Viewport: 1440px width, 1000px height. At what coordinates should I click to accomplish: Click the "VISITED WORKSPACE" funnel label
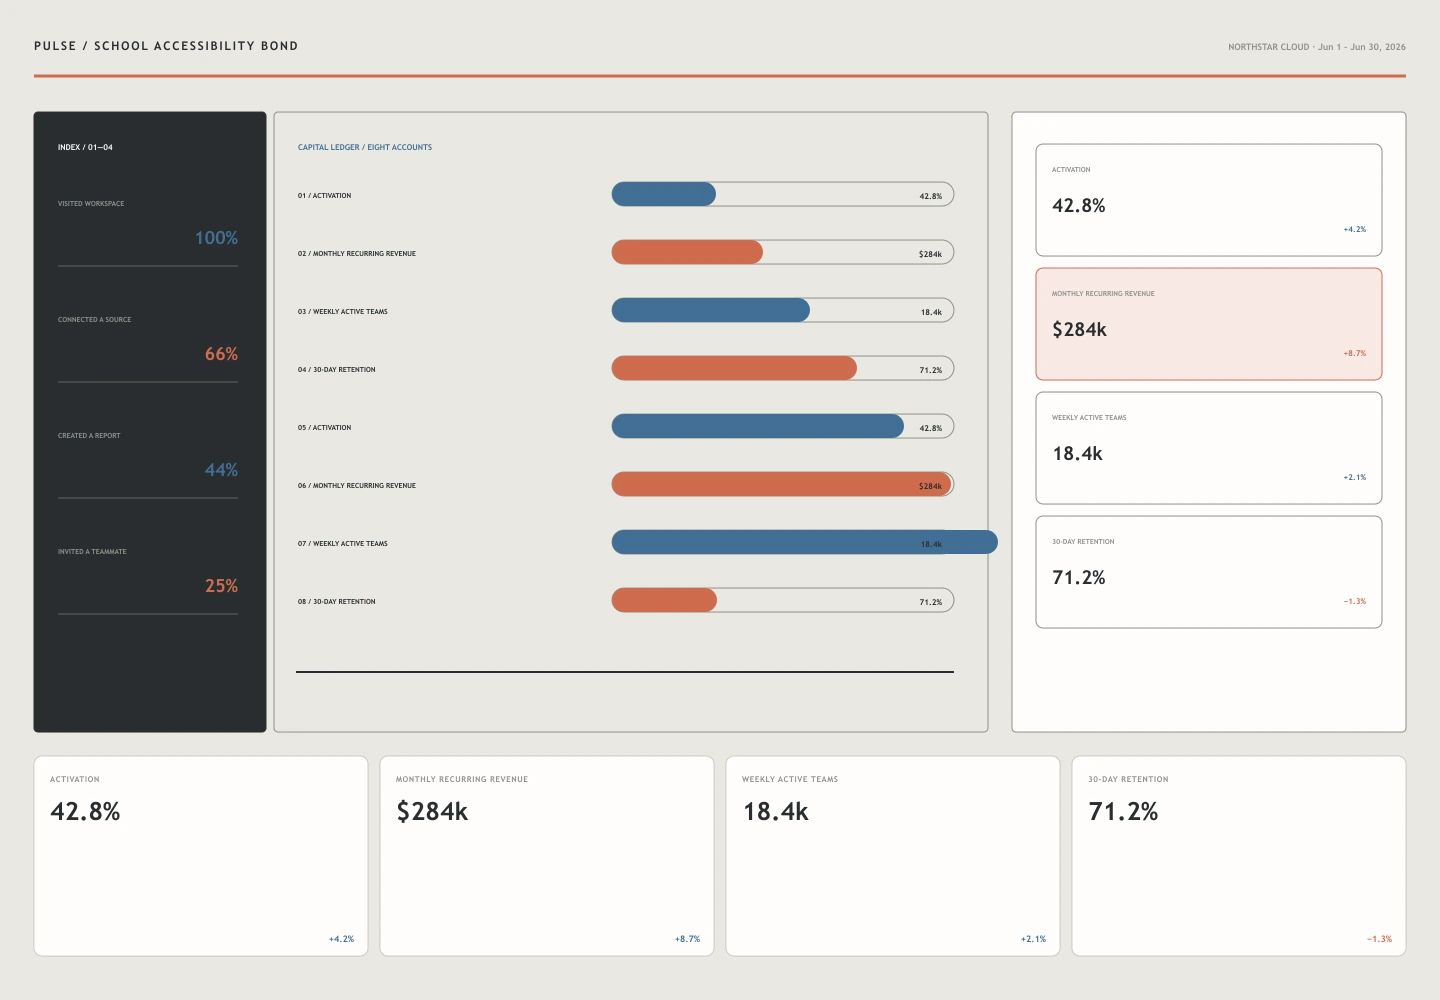coord(91,204)
